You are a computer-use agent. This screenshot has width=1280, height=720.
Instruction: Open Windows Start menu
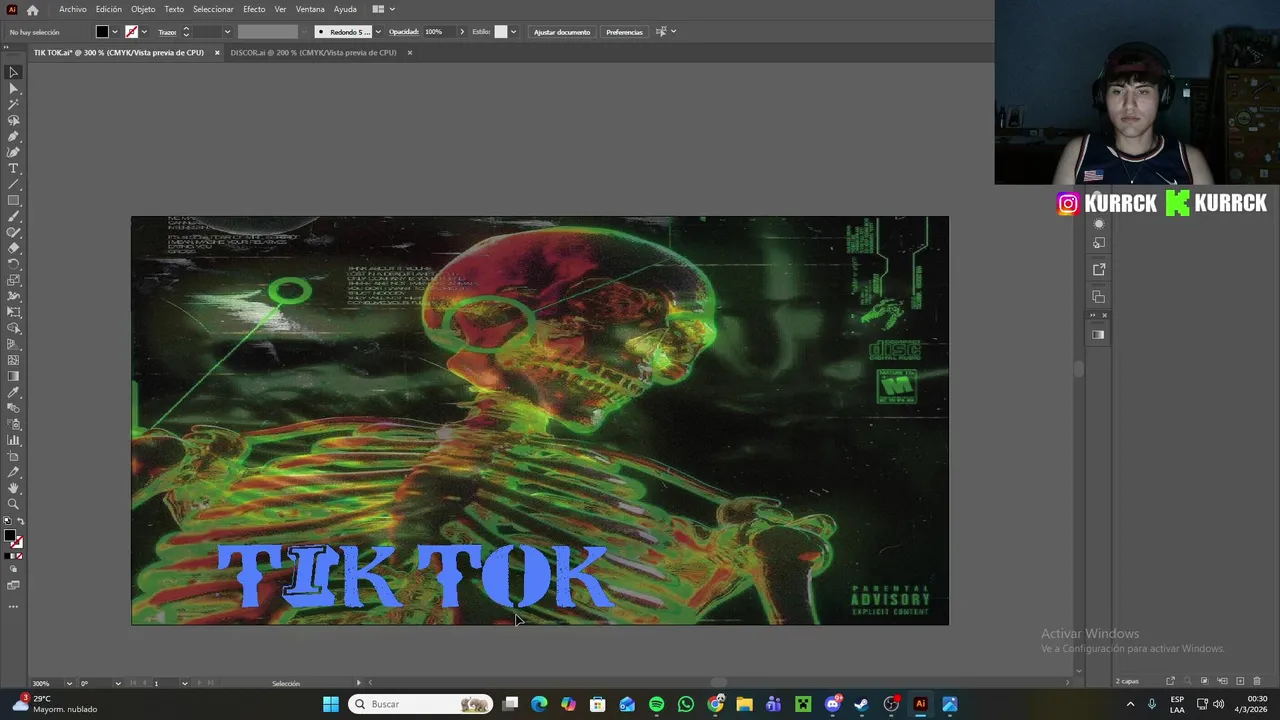click(331, 704)
